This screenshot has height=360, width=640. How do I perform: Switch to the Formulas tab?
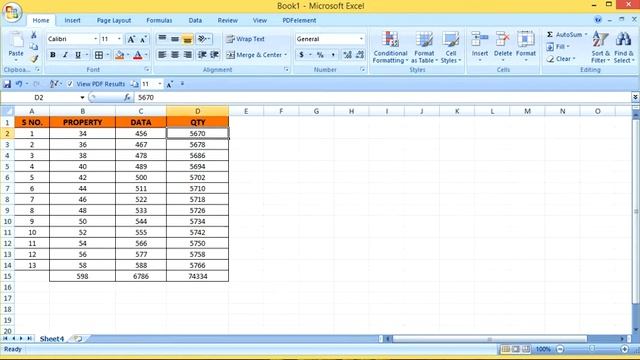pos(159,20)
